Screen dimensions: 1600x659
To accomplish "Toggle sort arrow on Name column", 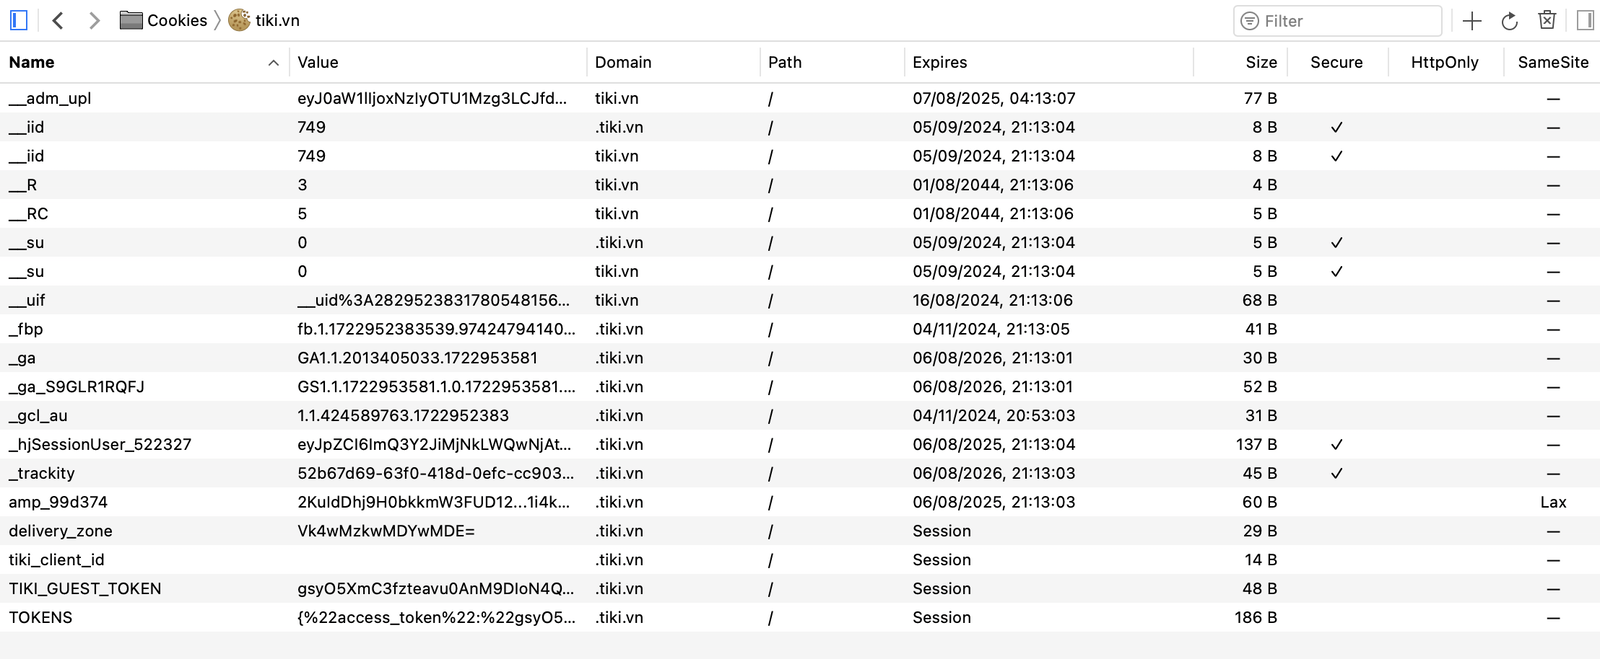I will (273, 62).
